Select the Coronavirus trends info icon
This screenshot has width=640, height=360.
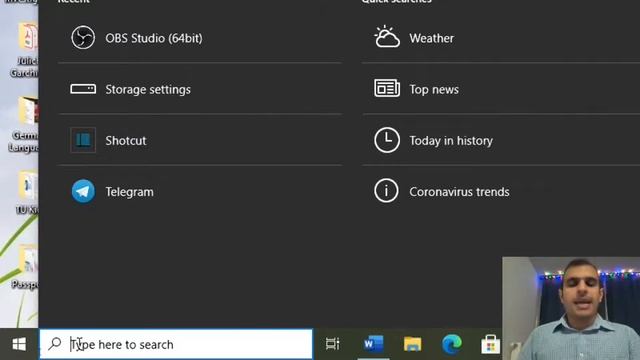[386, 191]
